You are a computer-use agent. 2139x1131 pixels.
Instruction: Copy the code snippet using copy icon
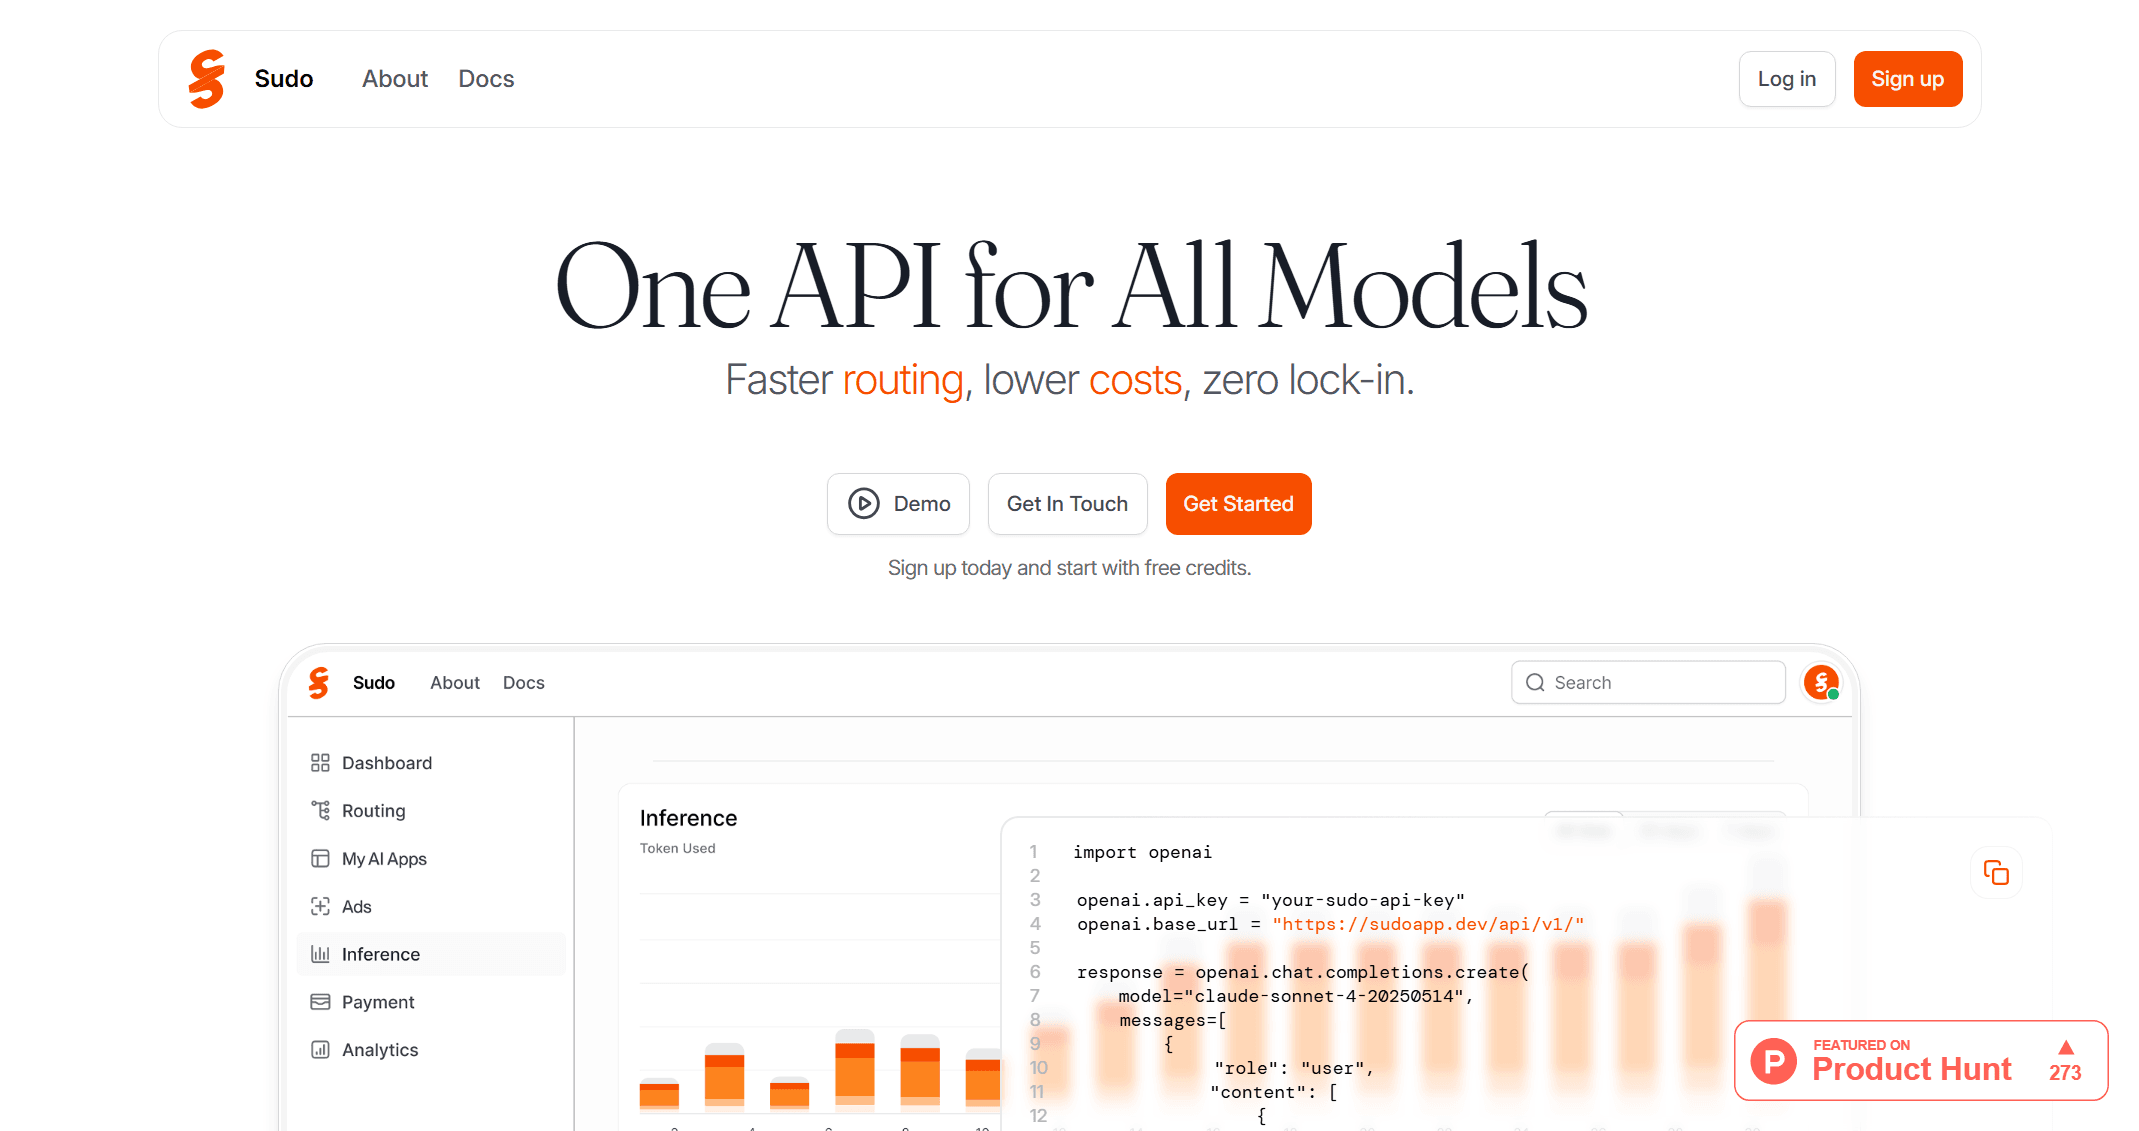[1996, 873]
